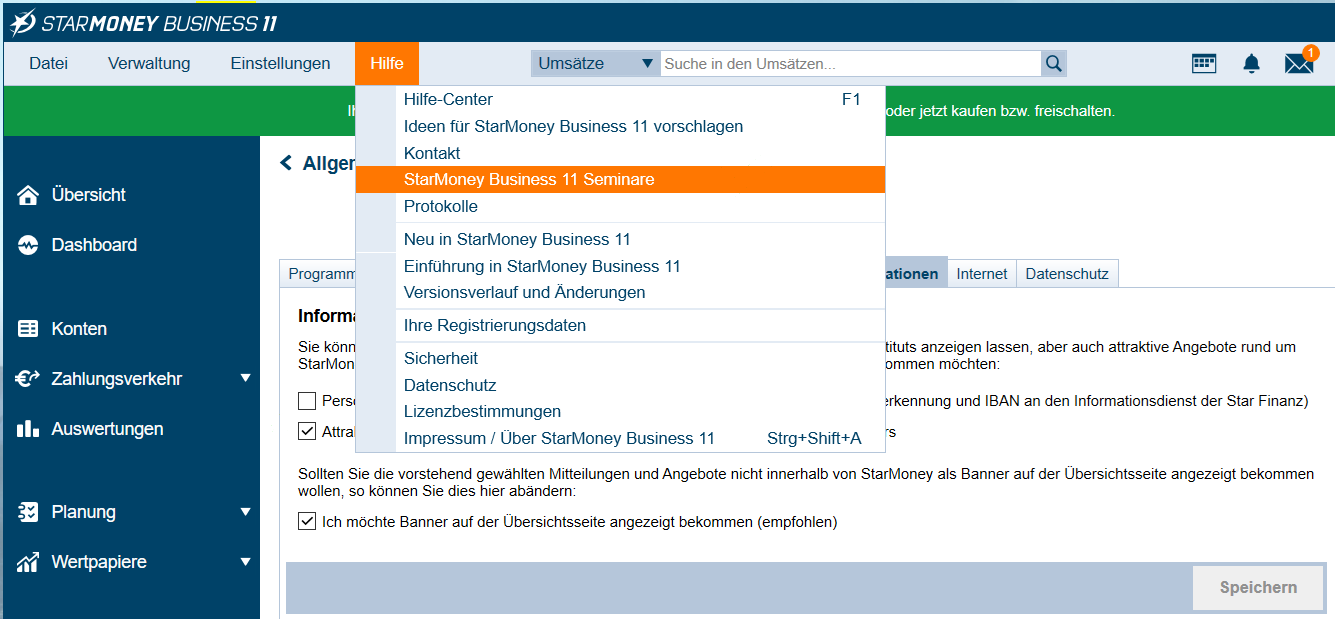The height and width of the screenshot is (619, 1335).
Task: Uncheck attractive offers checkbox
Action: [306, 431]
